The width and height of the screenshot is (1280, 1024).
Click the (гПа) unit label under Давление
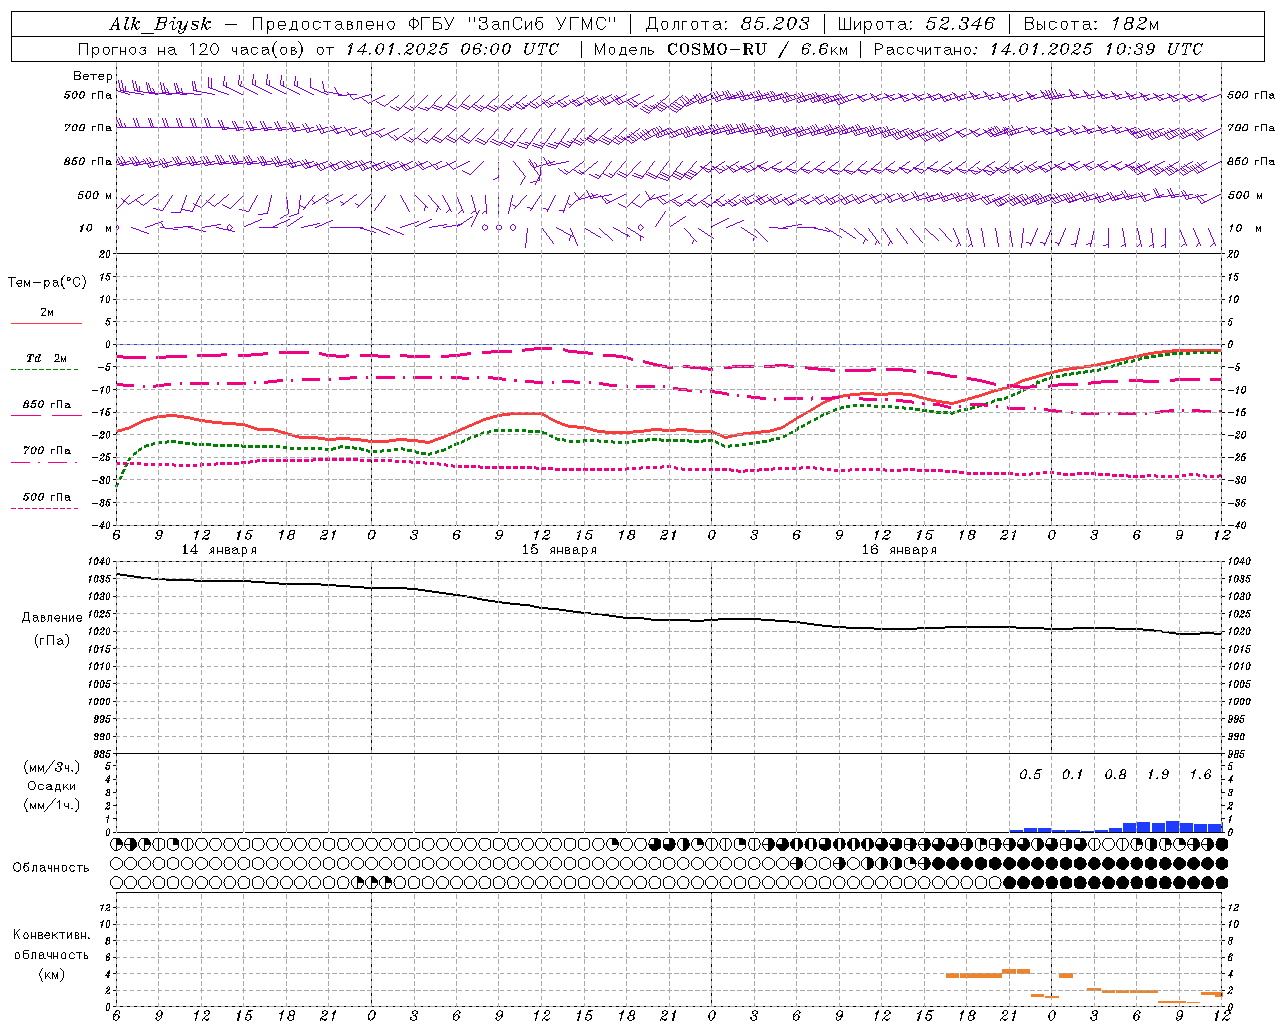pyautogui.click(x=52, y=641)
